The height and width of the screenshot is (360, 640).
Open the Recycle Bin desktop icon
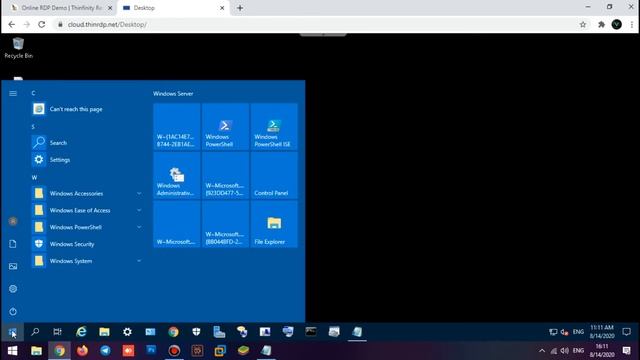tap(18, 48)
